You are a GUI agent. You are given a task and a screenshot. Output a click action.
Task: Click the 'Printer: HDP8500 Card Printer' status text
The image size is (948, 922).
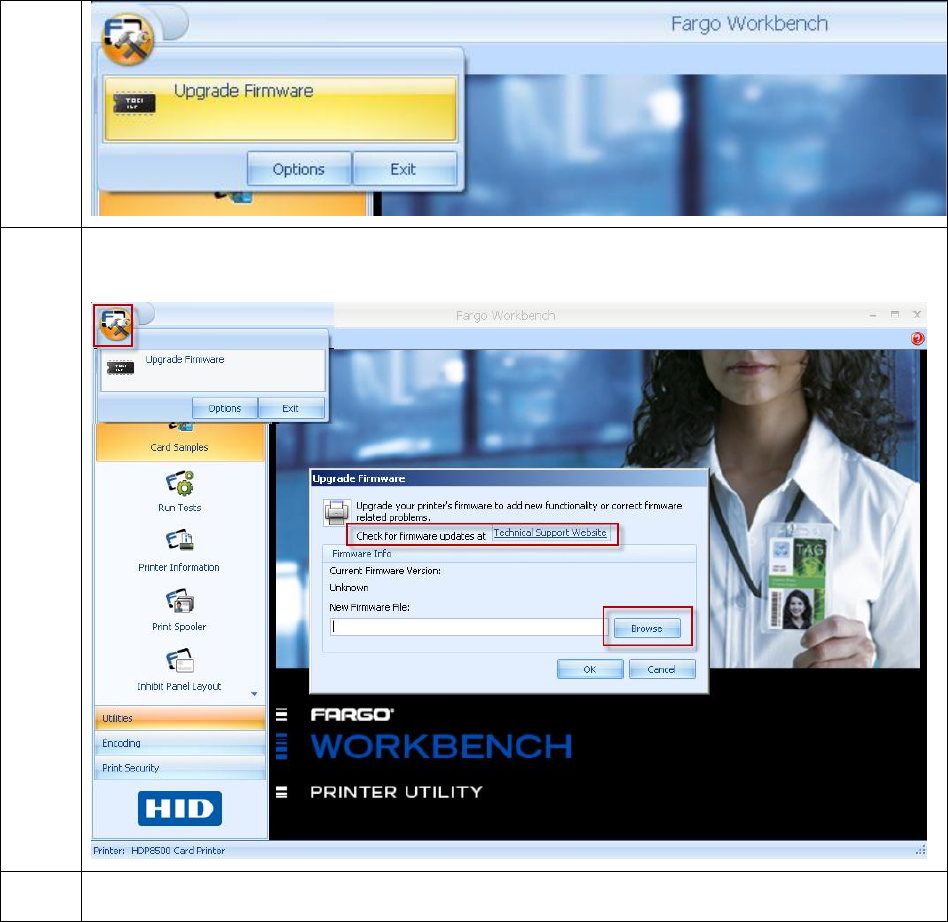coord(159,851)
